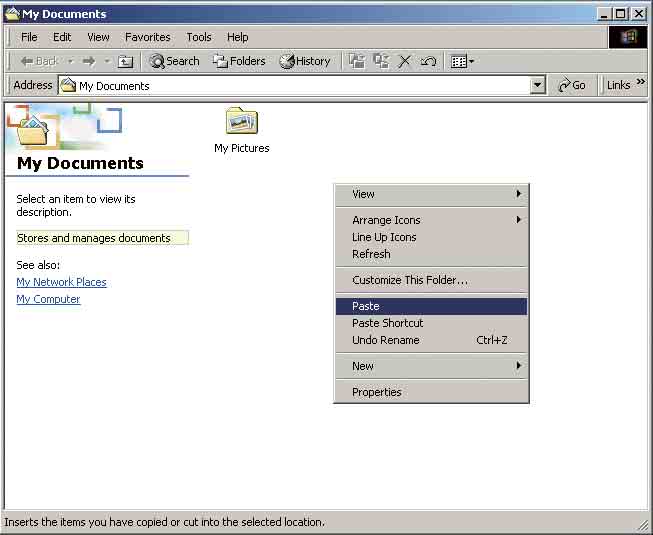Screen dimensions: 653x535
Task: Click the Back arrow button
Action: (38, 62)
